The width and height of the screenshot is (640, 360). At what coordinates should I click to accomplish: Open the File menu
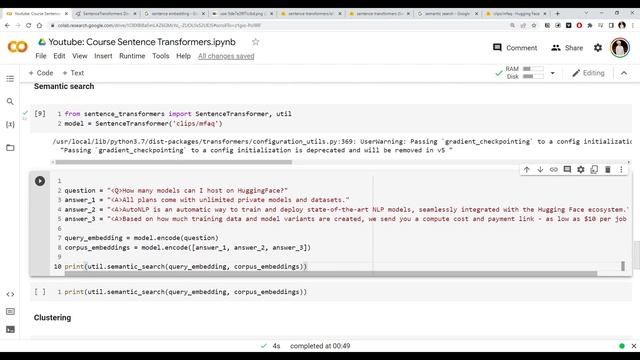pos(41,56)
